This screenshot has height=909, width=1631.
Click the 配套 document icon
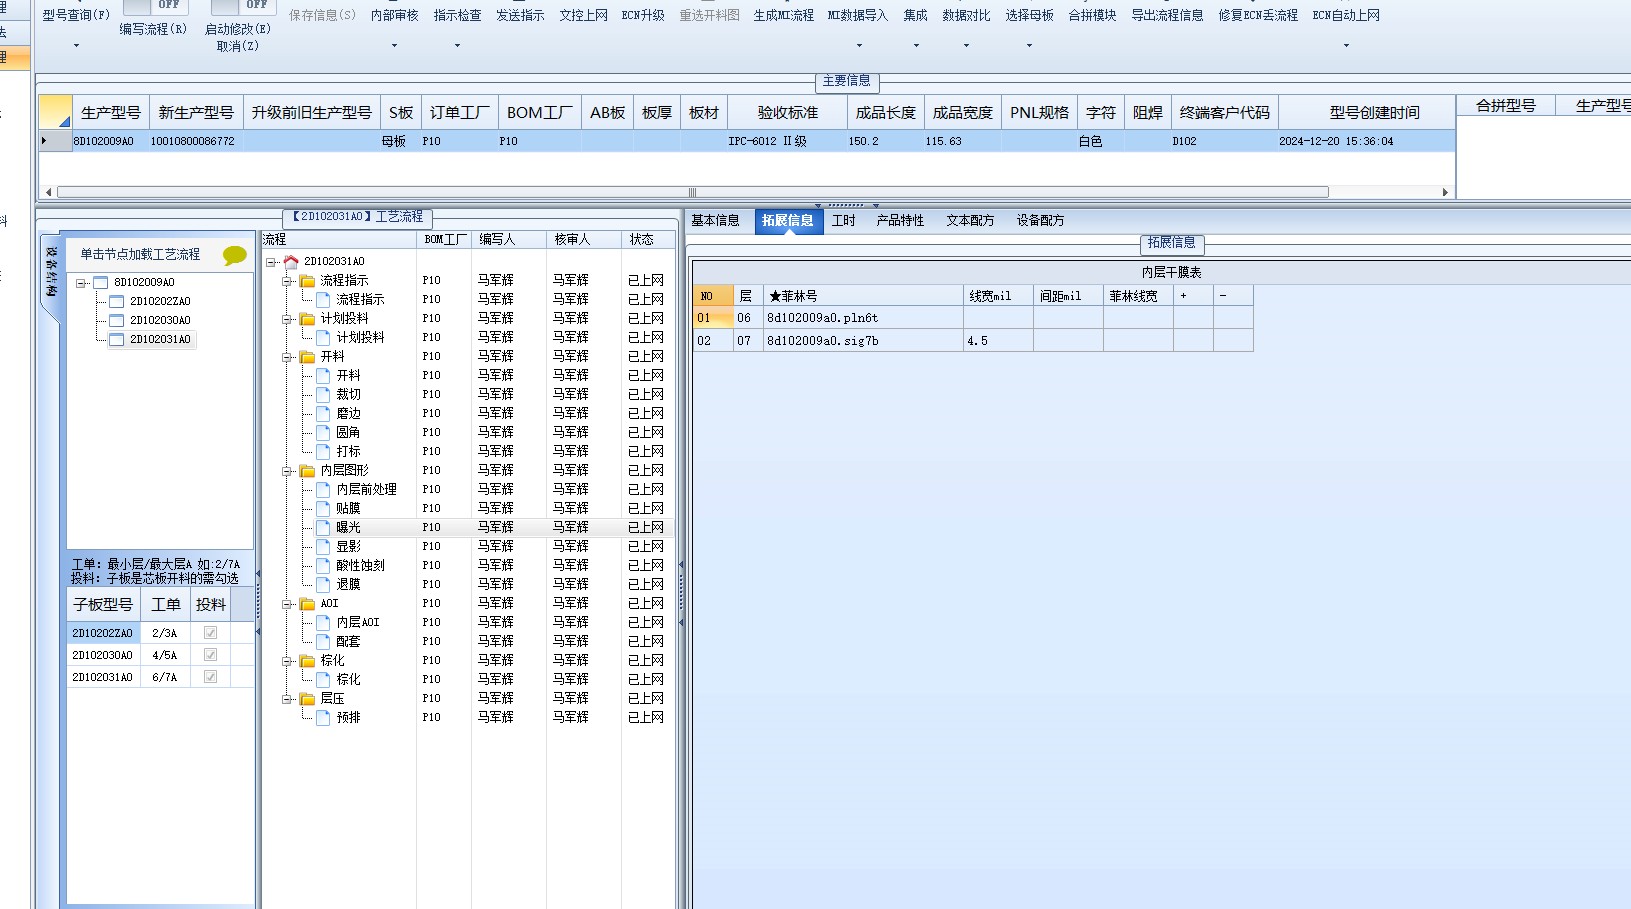[323, 642]
